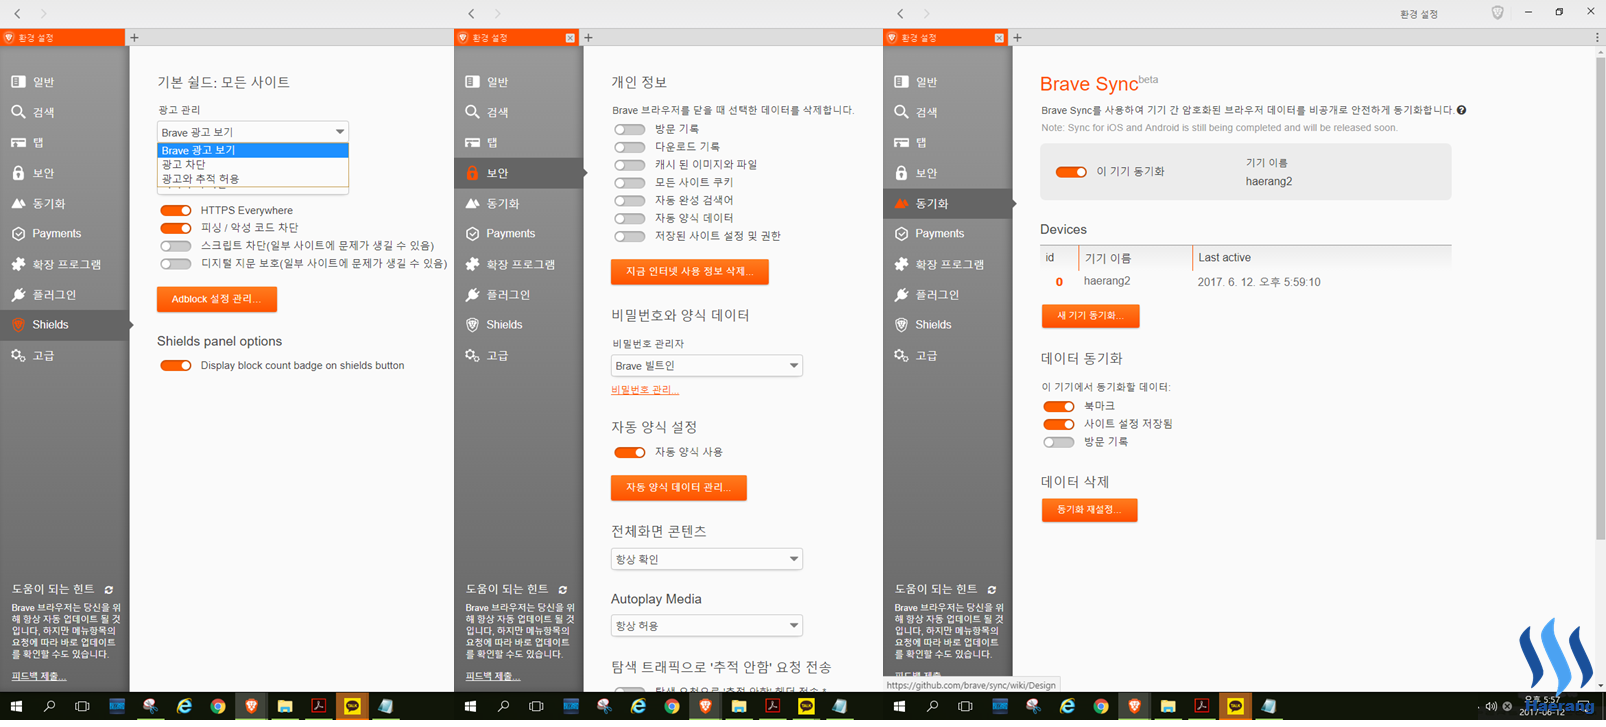Refresh the hint in the Brave Sync sidebar
Image resolution: width=1606 pixels, height=727 pixels.
992,590
